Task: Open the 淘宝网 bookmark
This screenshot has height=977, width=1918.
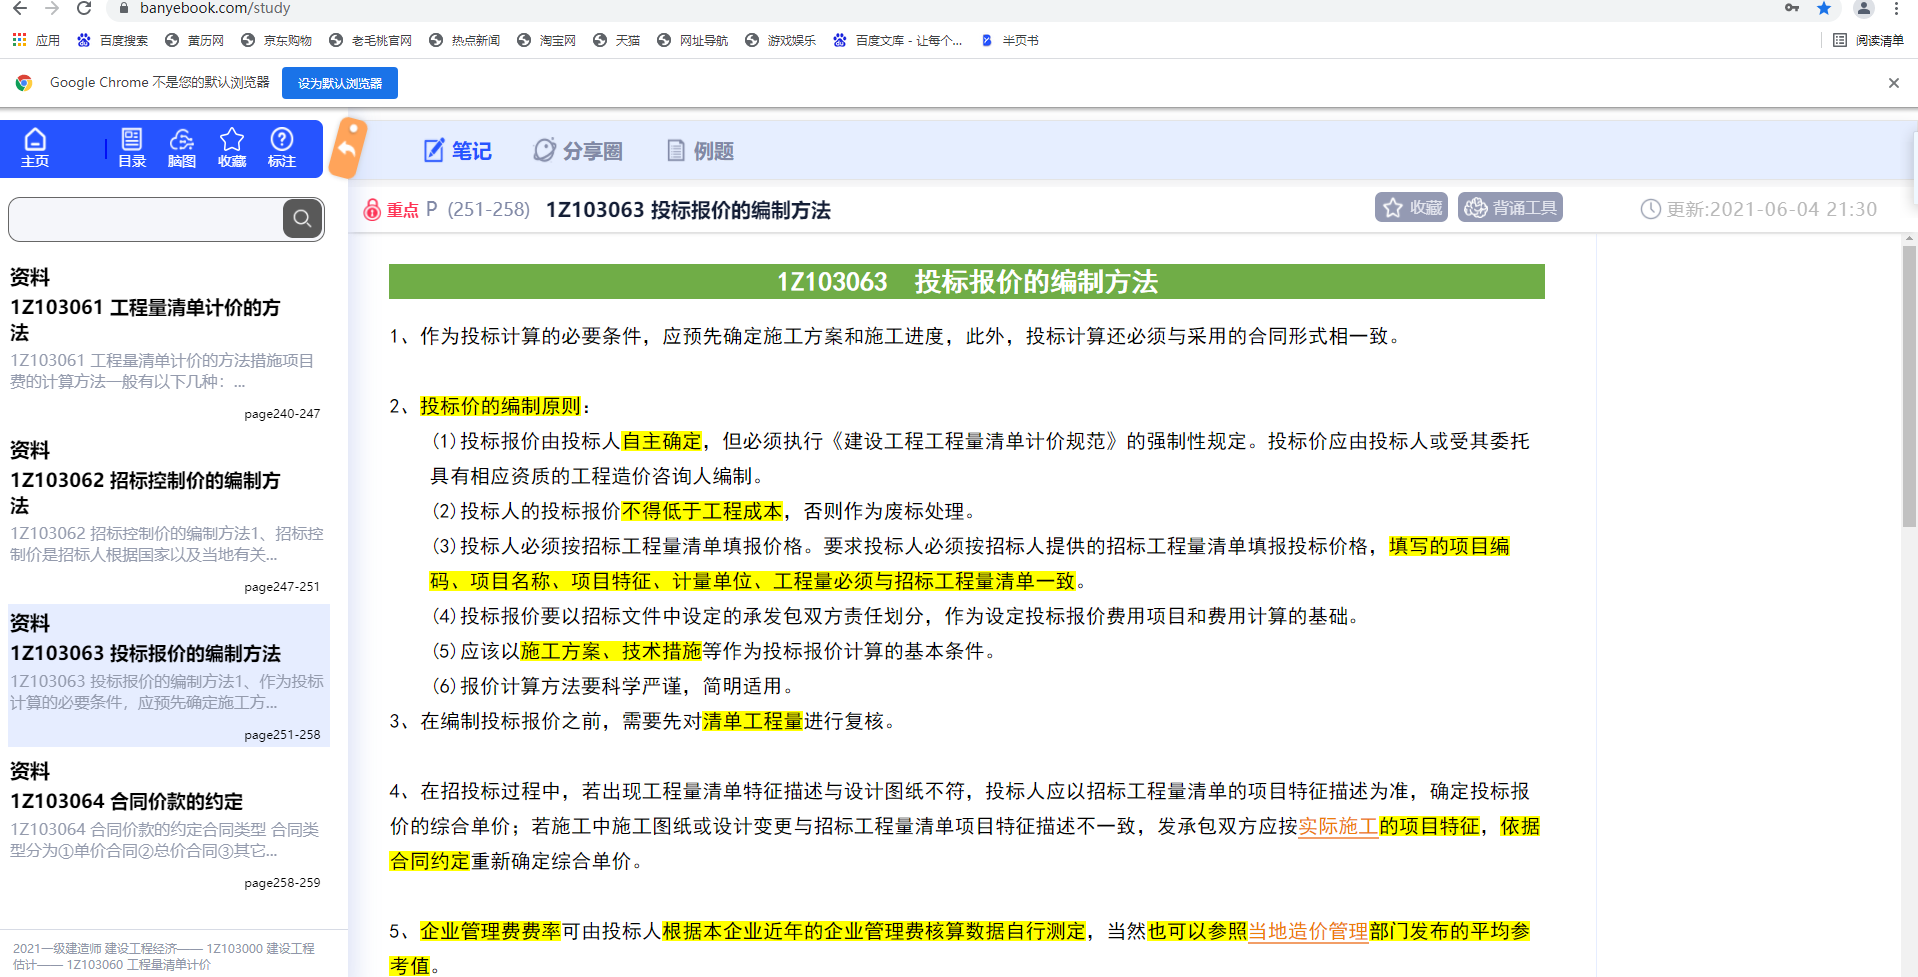Action: tap(546, 40)
